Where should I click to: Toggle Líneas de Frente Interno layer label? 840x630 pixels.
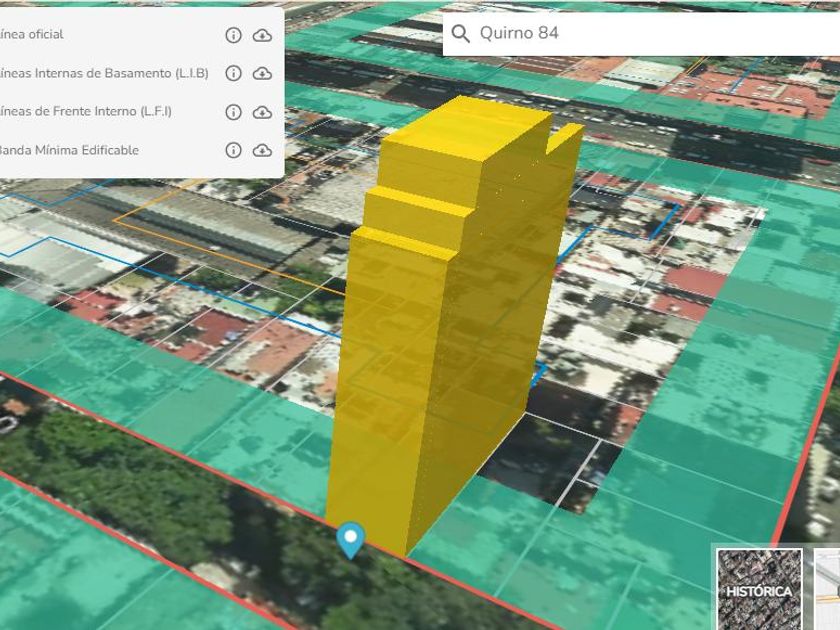(86, 111)
